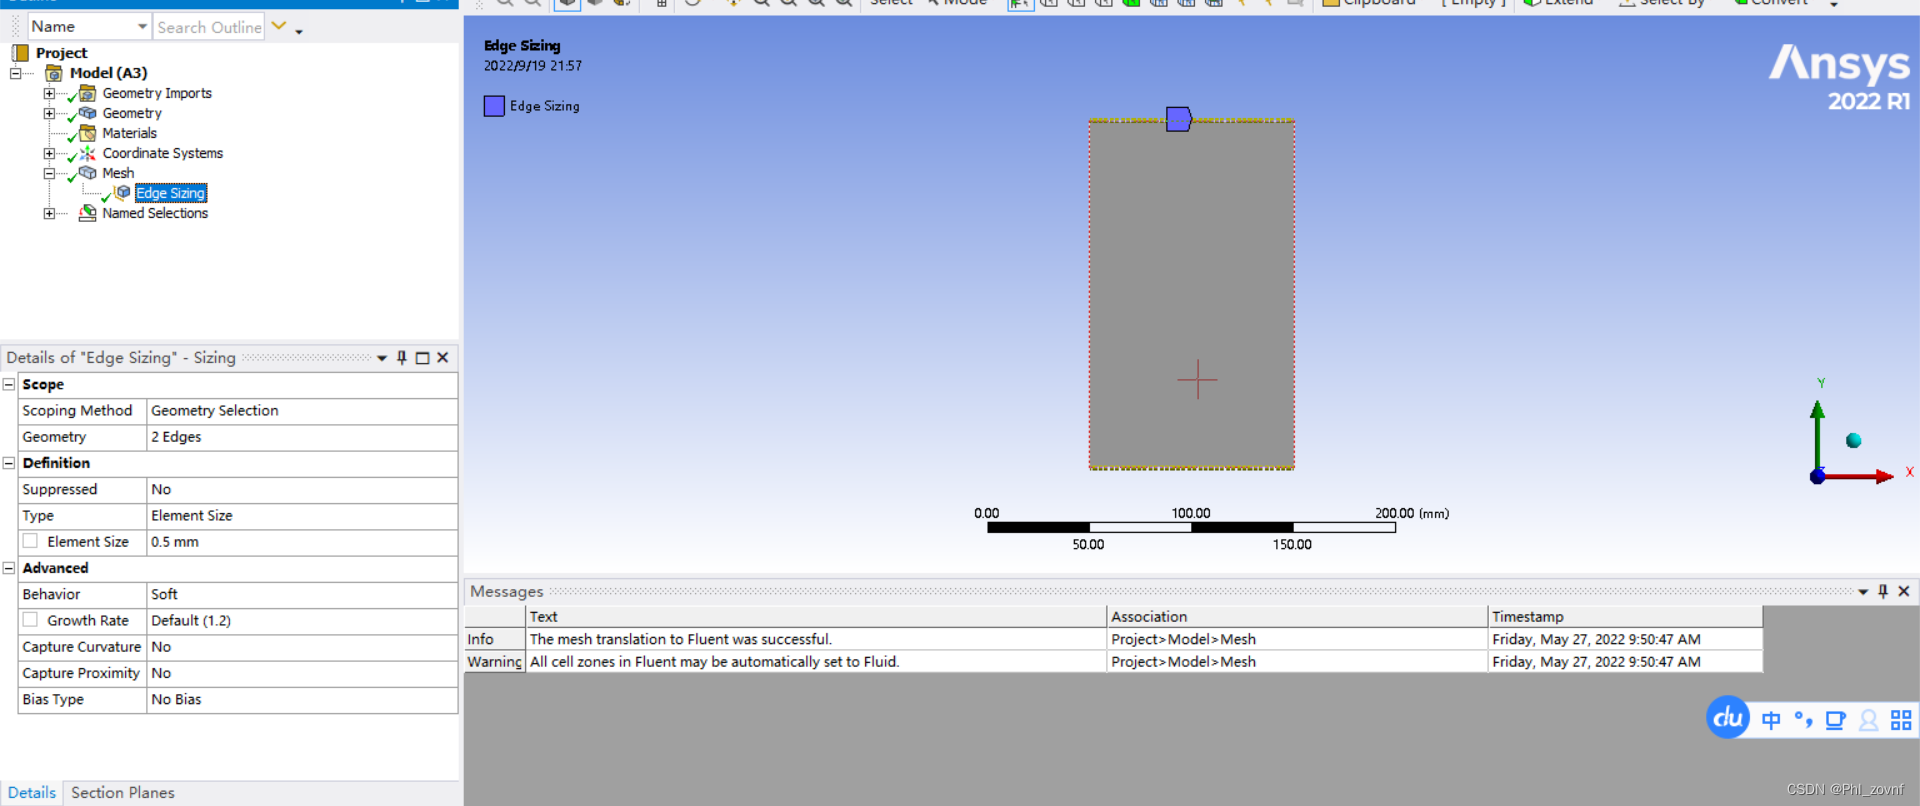Image resolution: width=1920 pixels, height=806 pixels.
Task: Collapse the Scope section in Details
Action: (x=9, y=384)
